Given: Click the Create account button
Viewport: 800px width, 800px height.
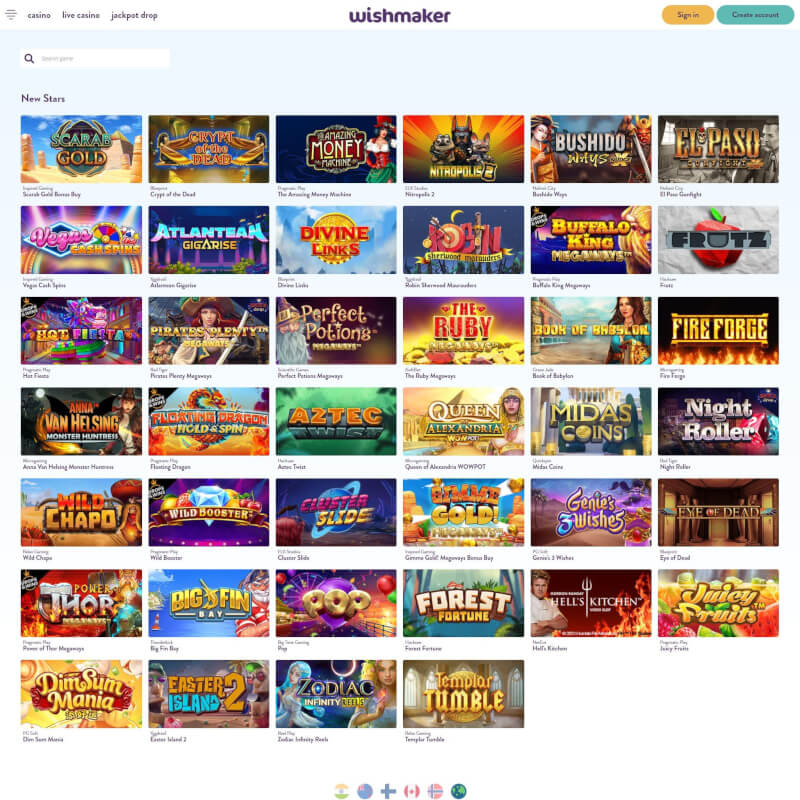Looking at the screenshot, I should [x=755, y=15].
